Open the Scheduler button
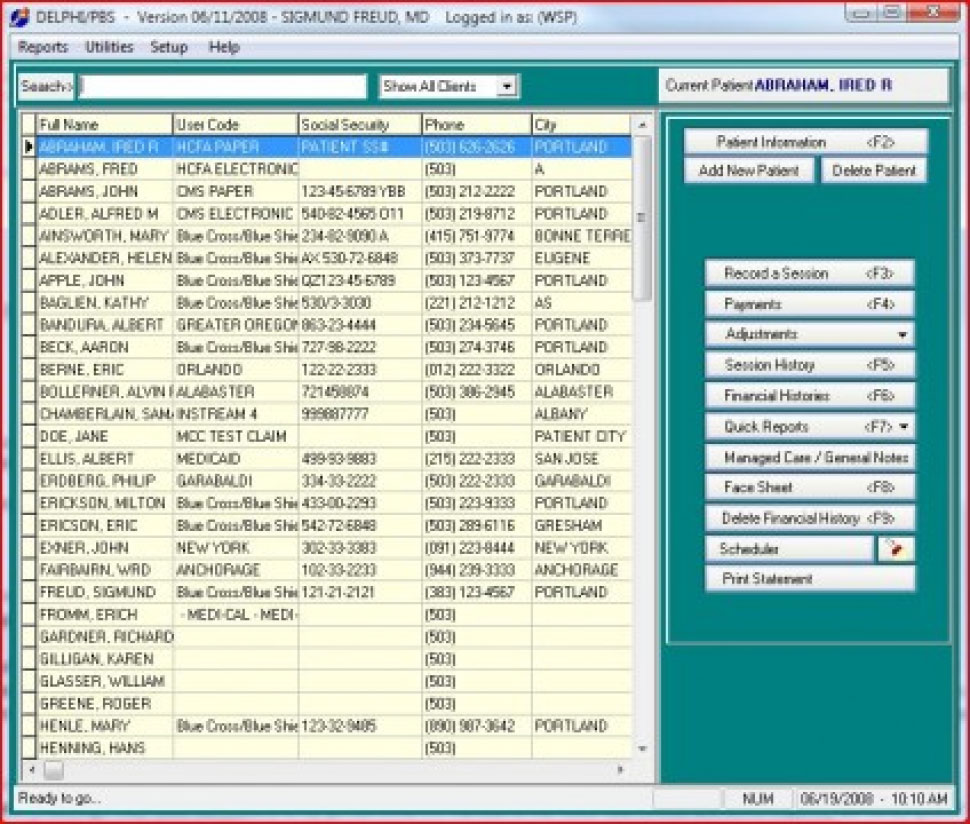 click(789, 549)
